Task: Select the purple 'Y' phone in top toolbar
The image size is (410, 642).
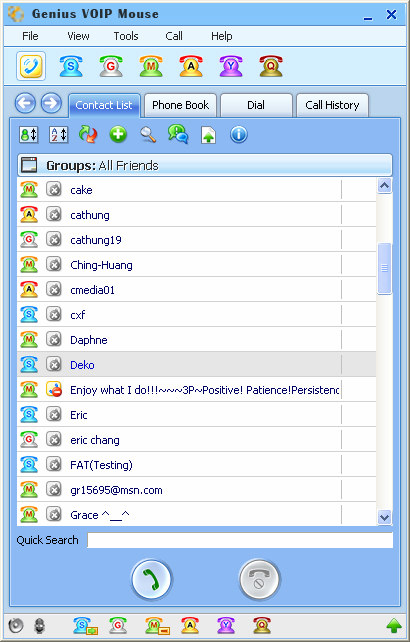Action: click(231, 66)
